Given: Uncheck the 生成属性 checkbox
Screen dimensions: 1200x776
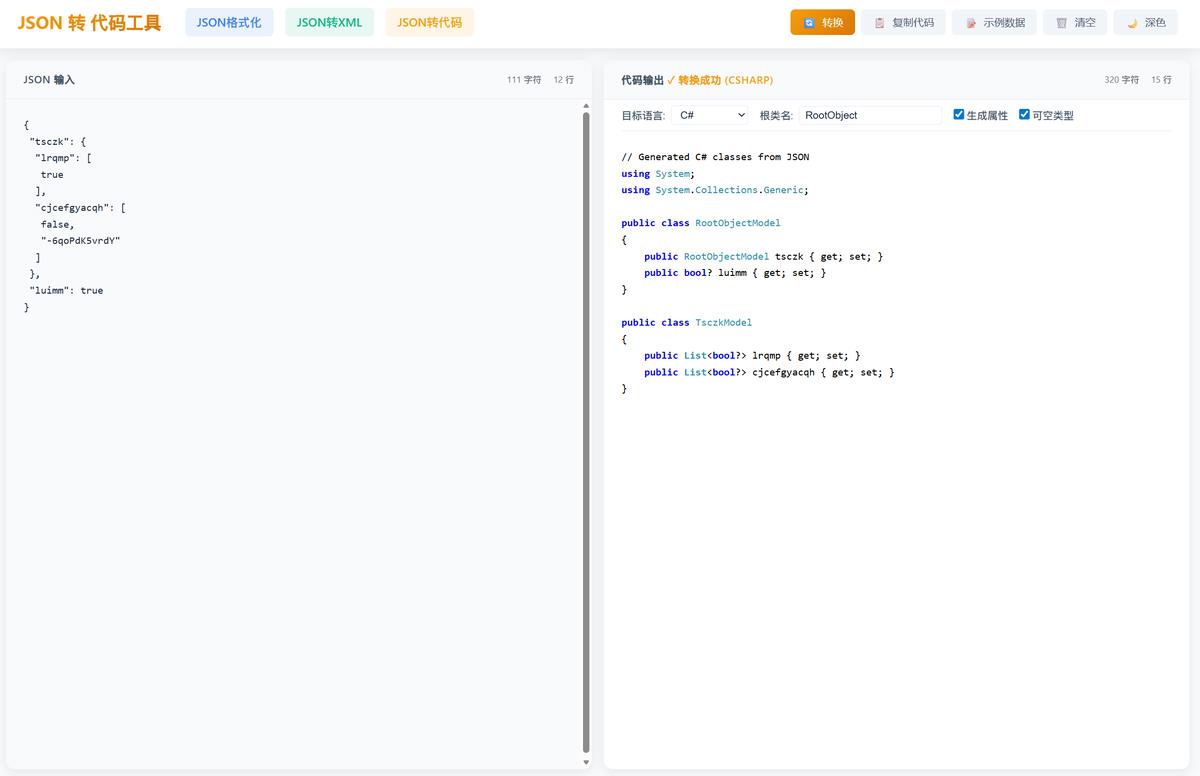Looking at the screenshot, I should 959,115.
